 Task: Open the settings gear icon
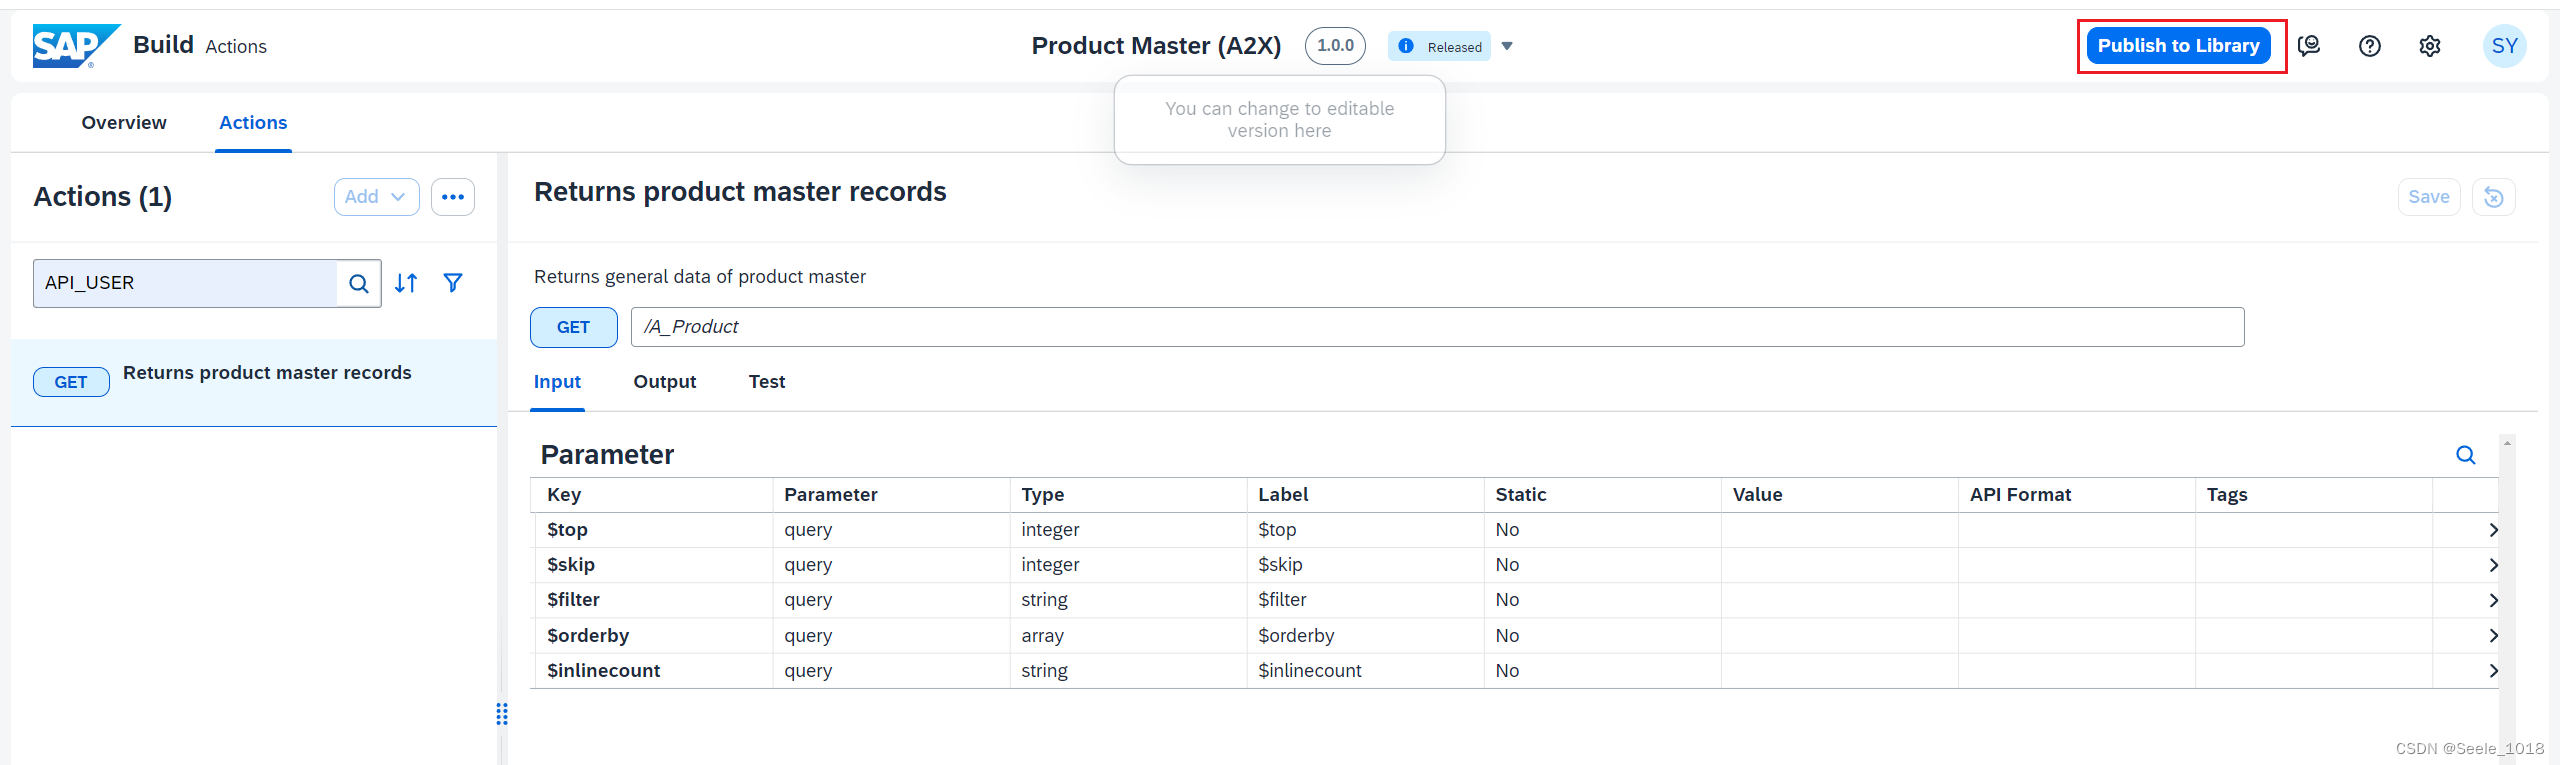click(2430, 46)
